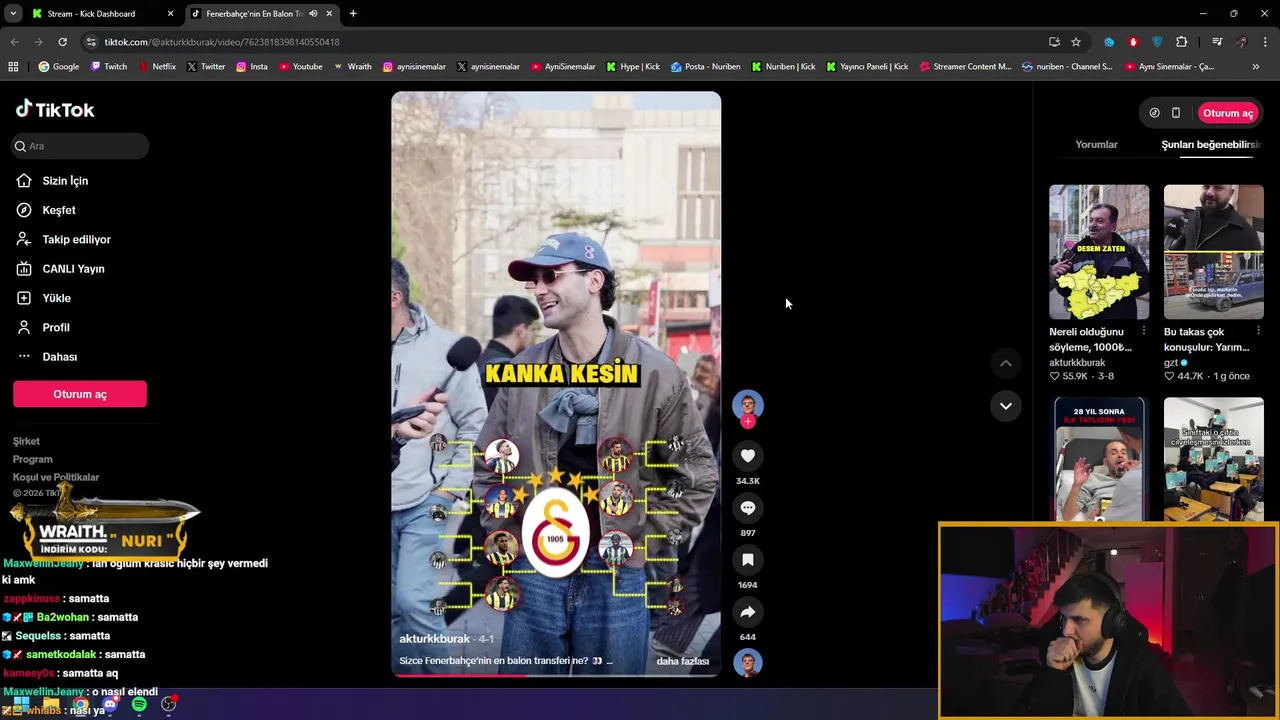
Task: Open the Chrome apps grid icon
Action: tap(13, 67)
